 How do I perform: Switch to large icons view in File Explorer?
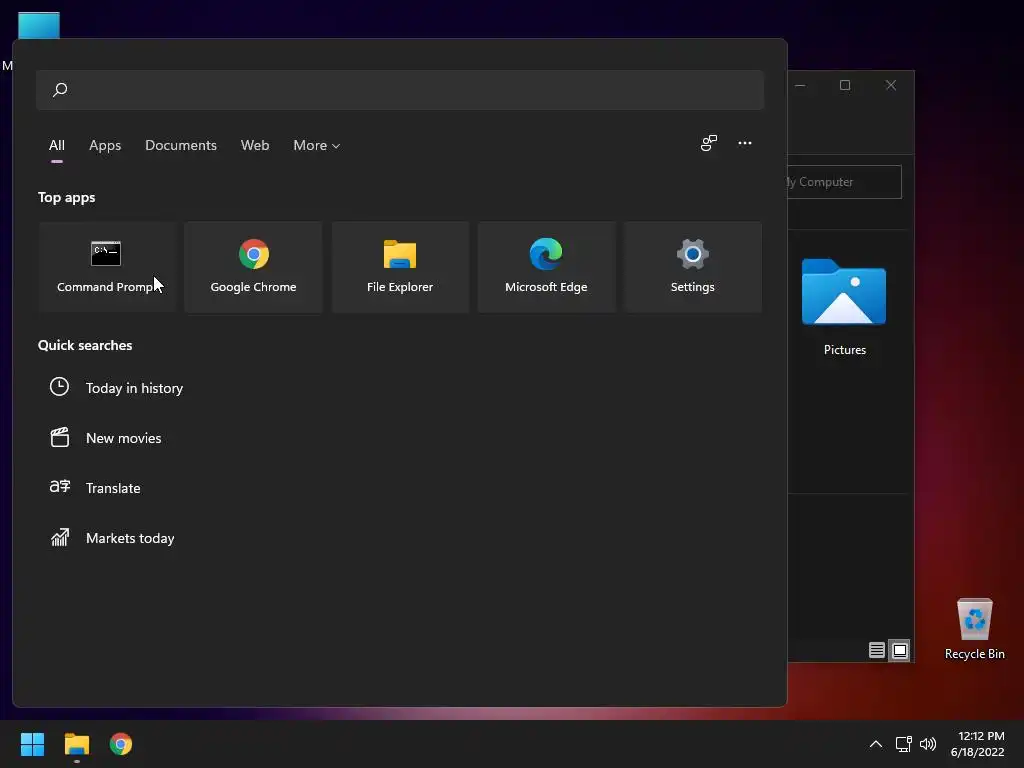click(x=900, y=650)
